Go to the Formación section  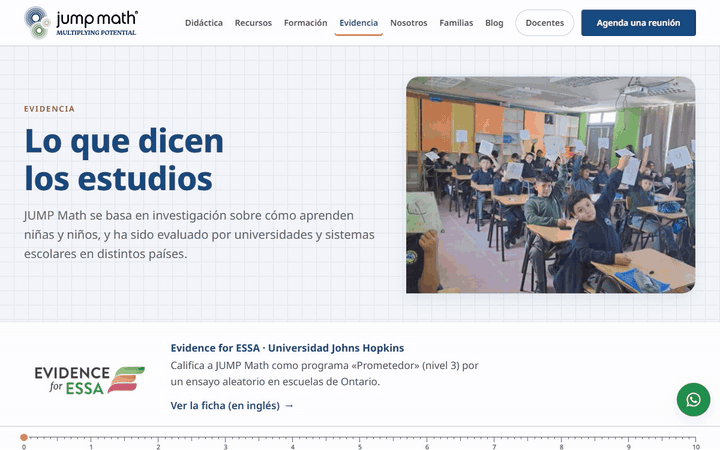[x=305, y=23]
